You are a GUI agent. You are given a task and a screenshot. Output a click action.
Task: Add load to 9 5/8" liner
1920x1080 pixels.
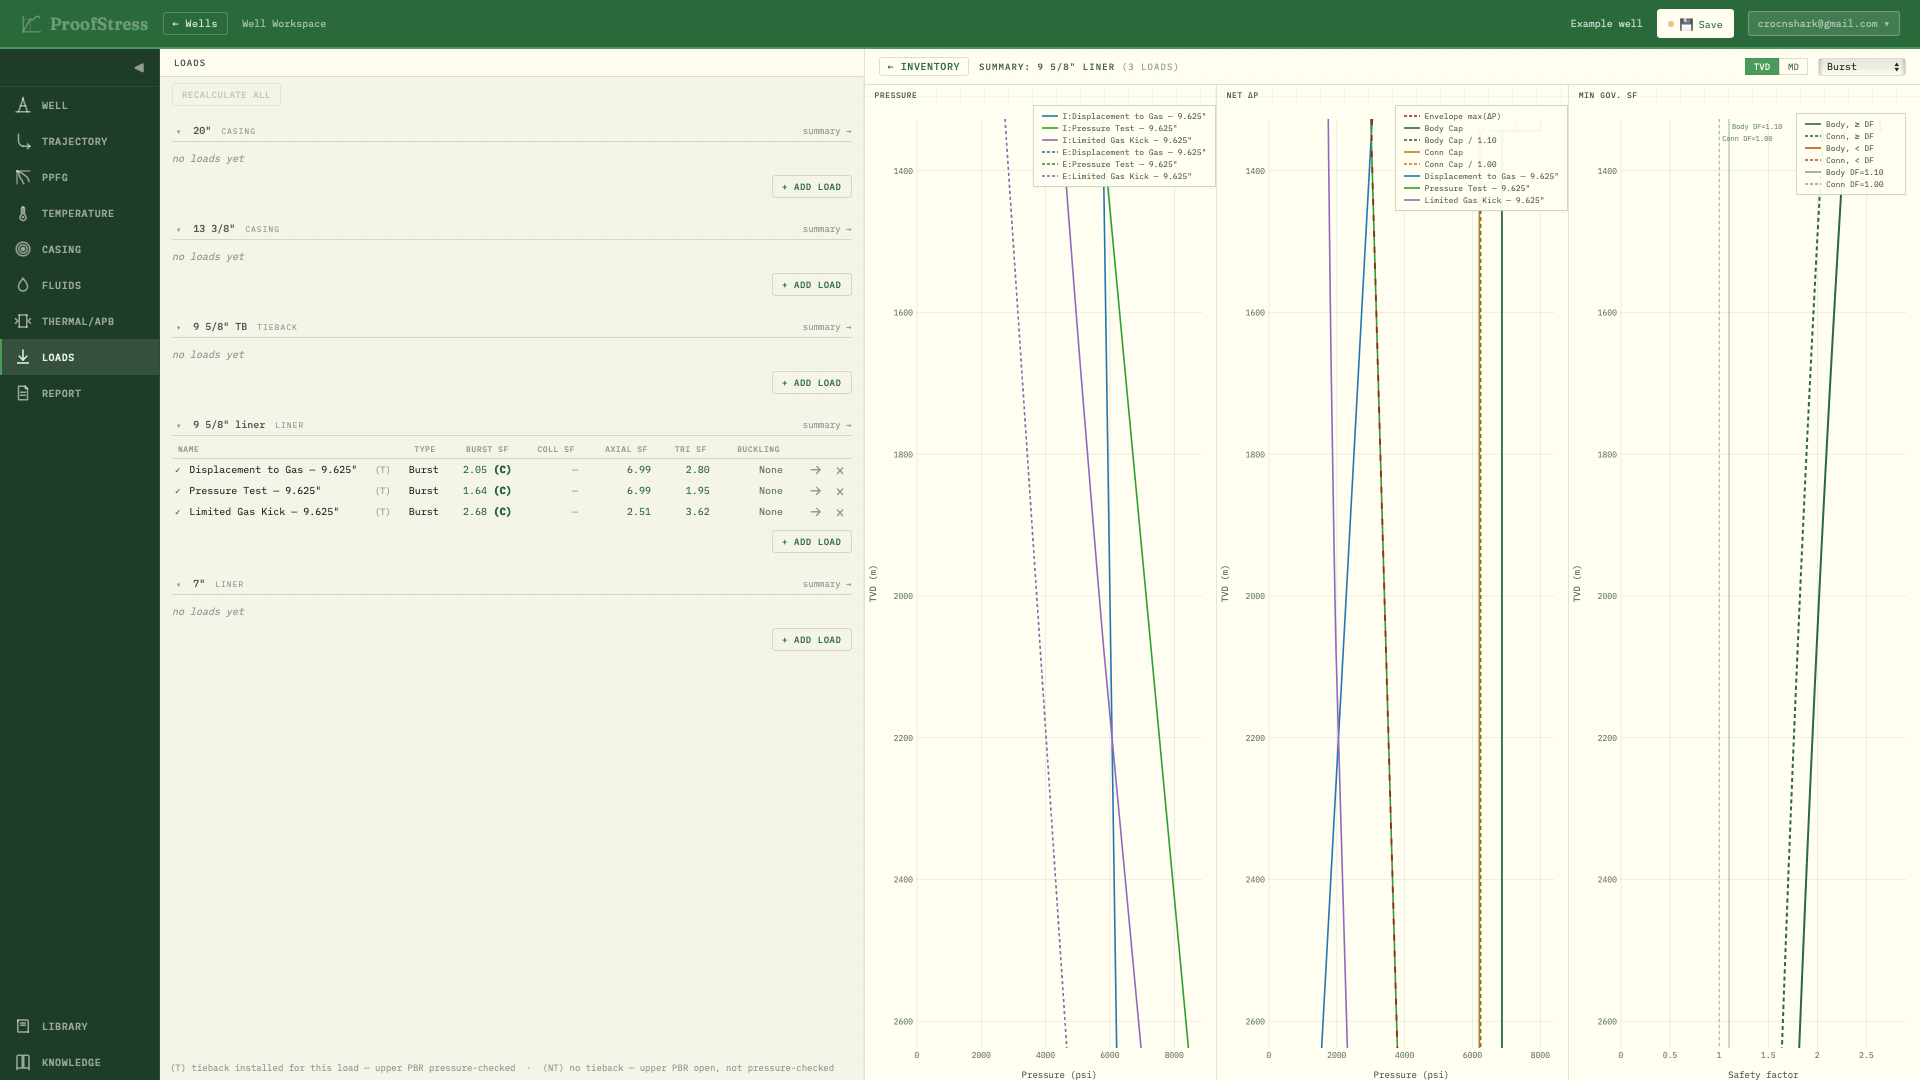pyautogui.click(x=811, y=542)
